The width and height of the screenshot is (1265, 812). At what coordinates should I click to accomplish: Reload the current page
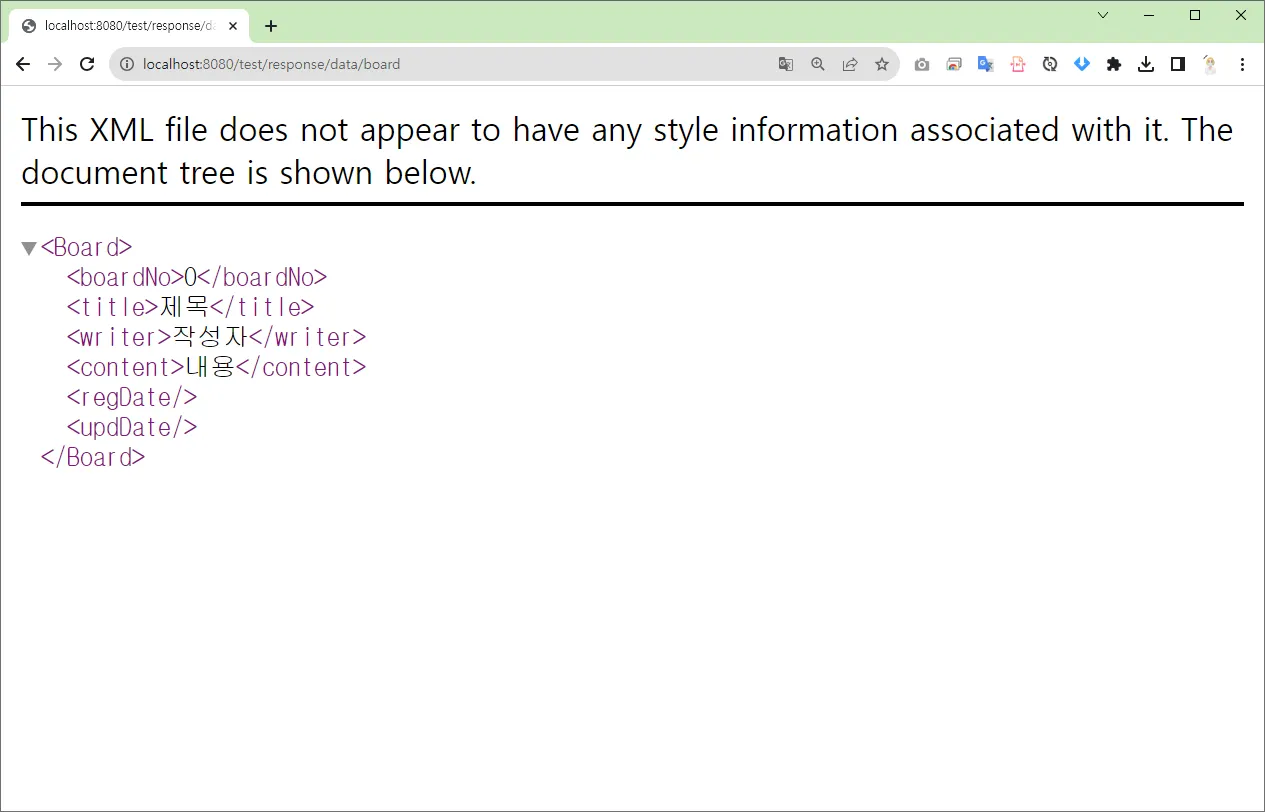(x=87, y=64)
